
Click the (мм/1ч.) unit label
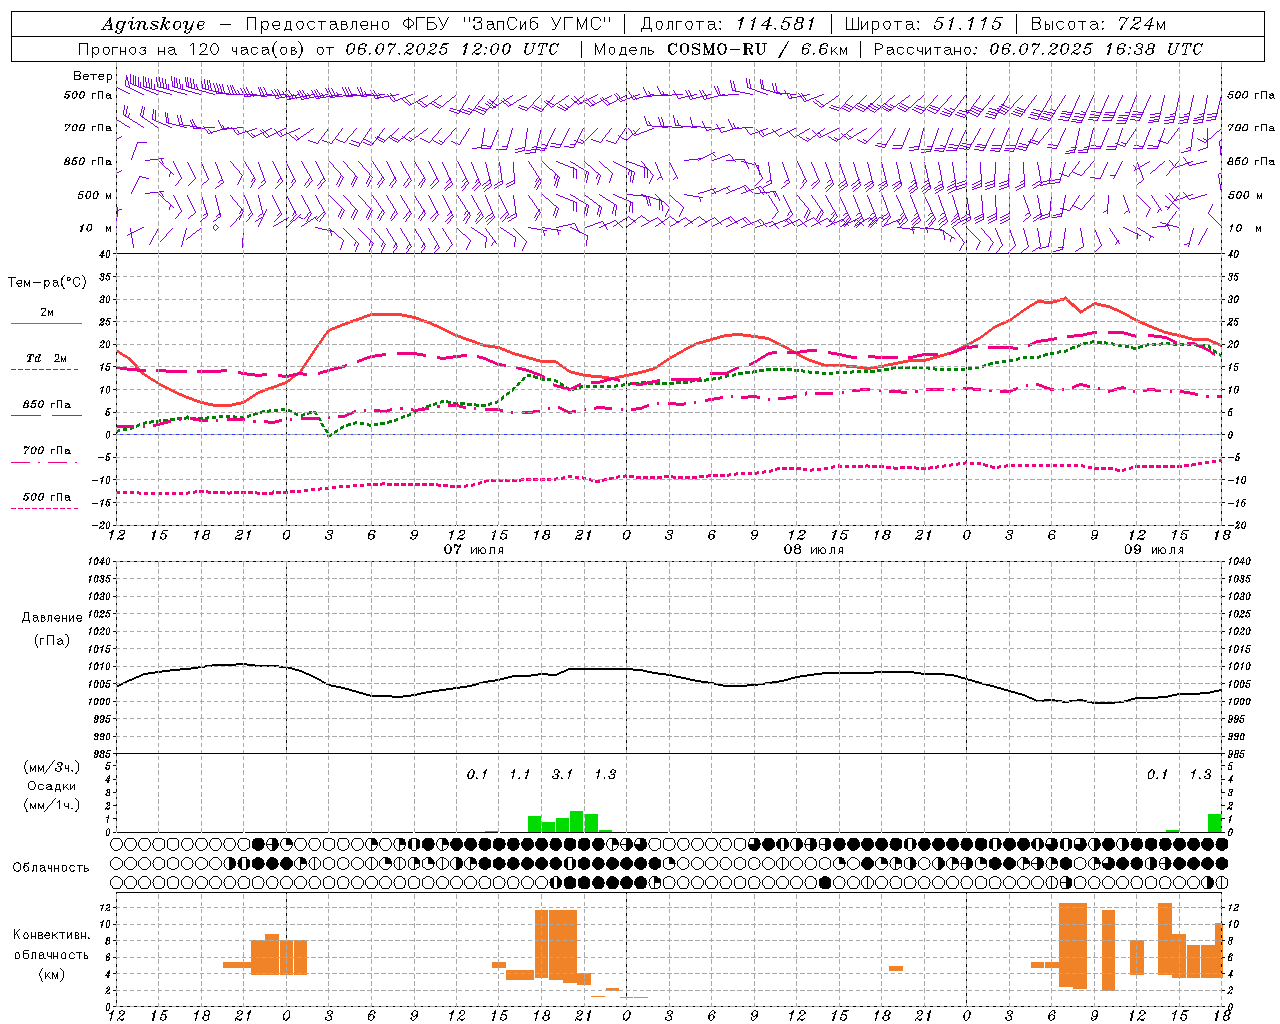tap(51, 805)
